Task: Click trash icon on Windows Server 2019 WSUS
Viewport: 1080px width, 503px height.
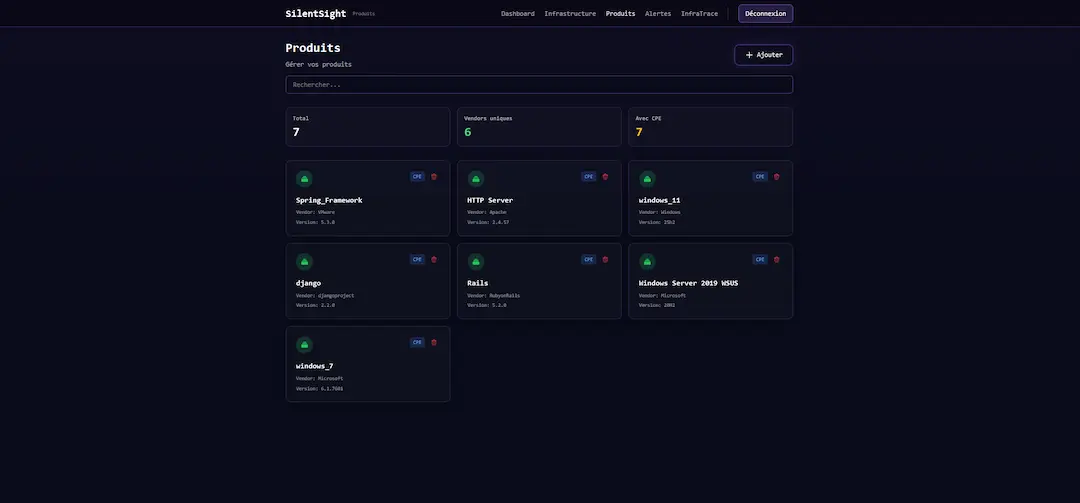Action: click(776, 260)
